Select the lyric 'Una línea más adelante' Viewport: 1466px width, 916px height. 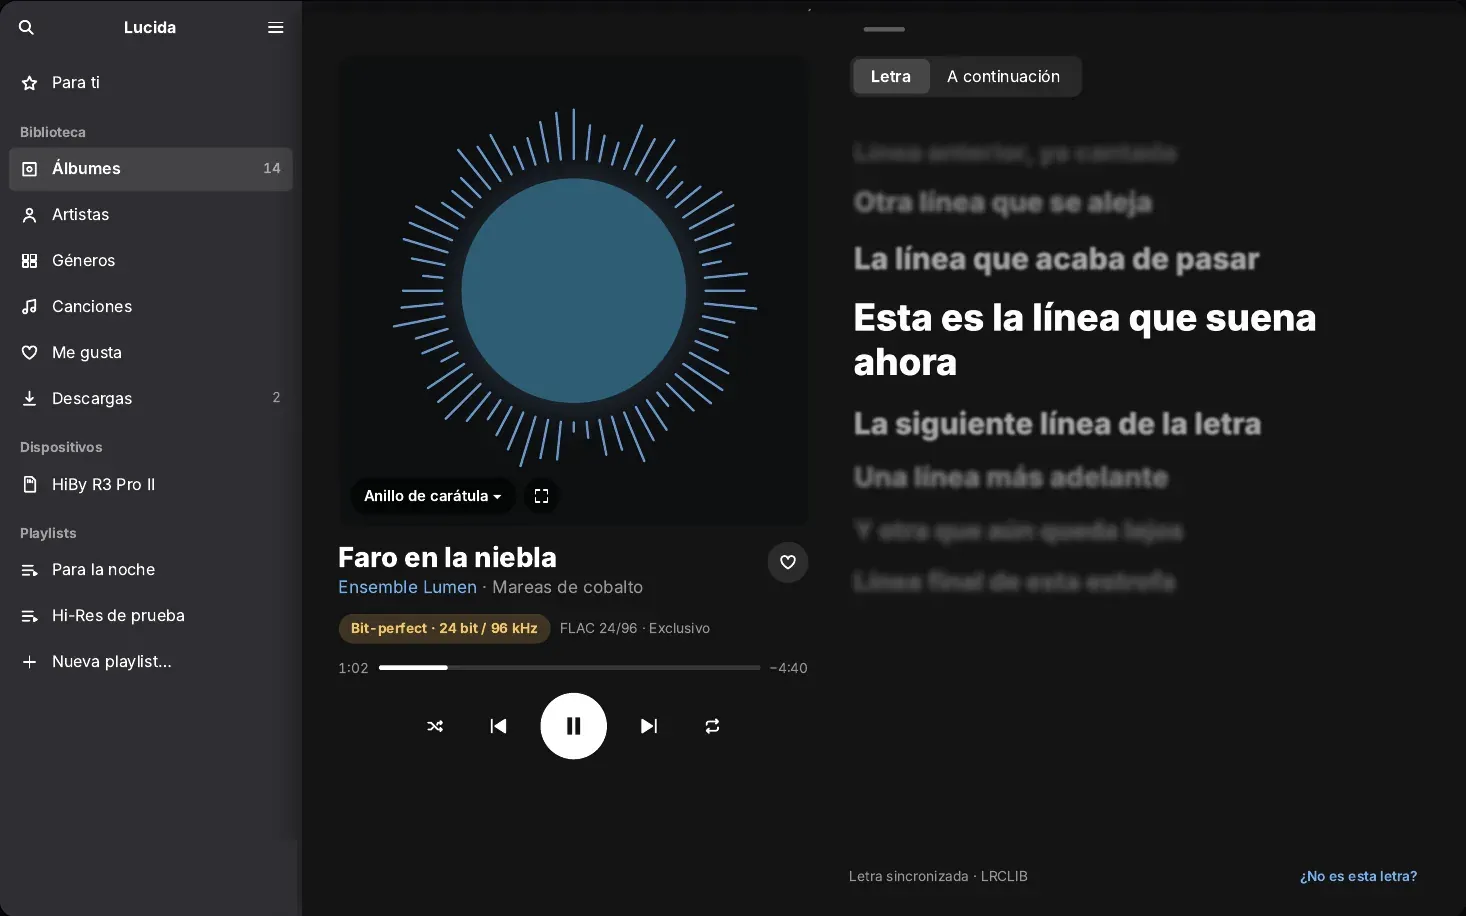(1011, 477)
